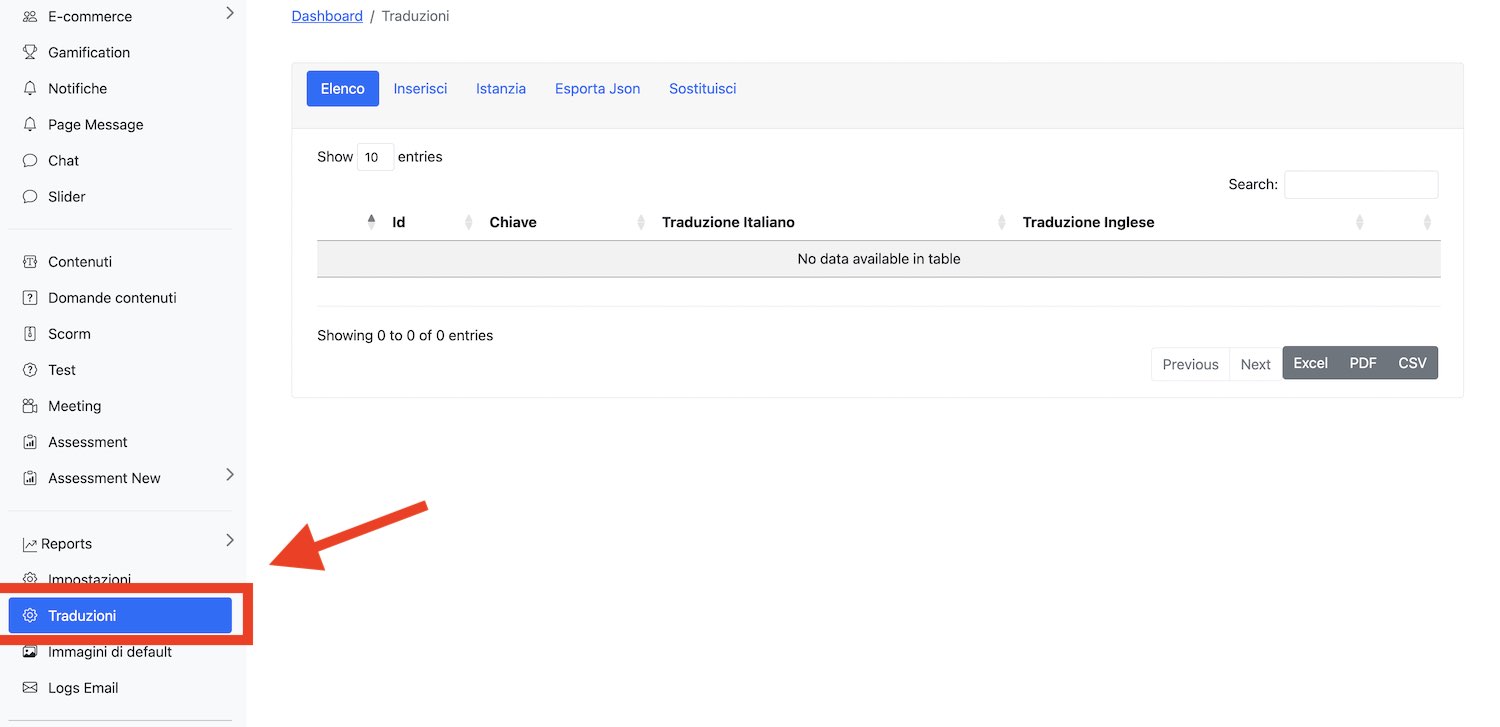Screen dimensions: 1500x727
Task: Open Immagini di default in sidebar
Action: click(110, 652)
